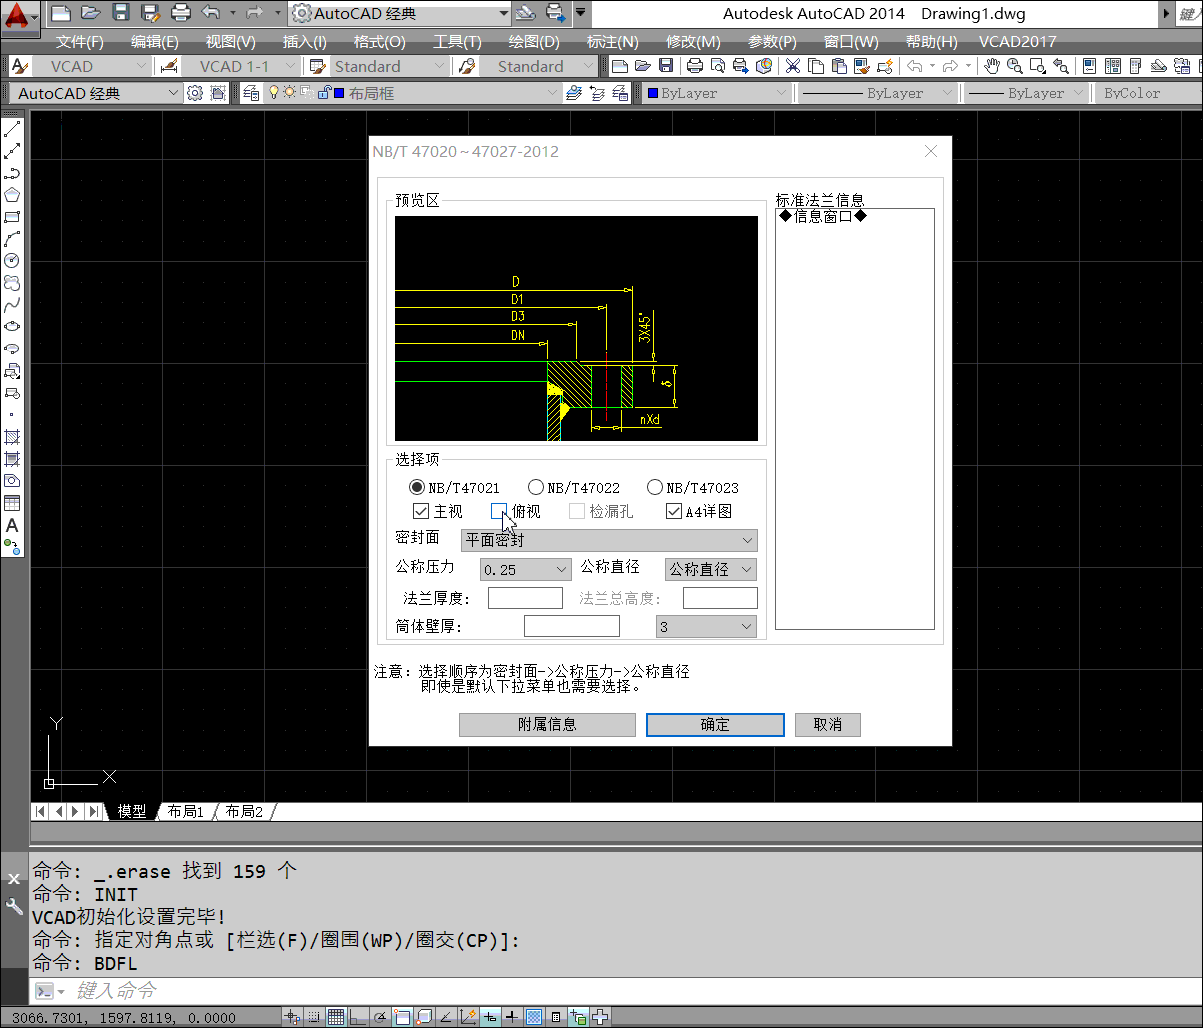Select the Revision Cloud tool
This screenshot has height=1028, width=1203.
tap(12, 283)
